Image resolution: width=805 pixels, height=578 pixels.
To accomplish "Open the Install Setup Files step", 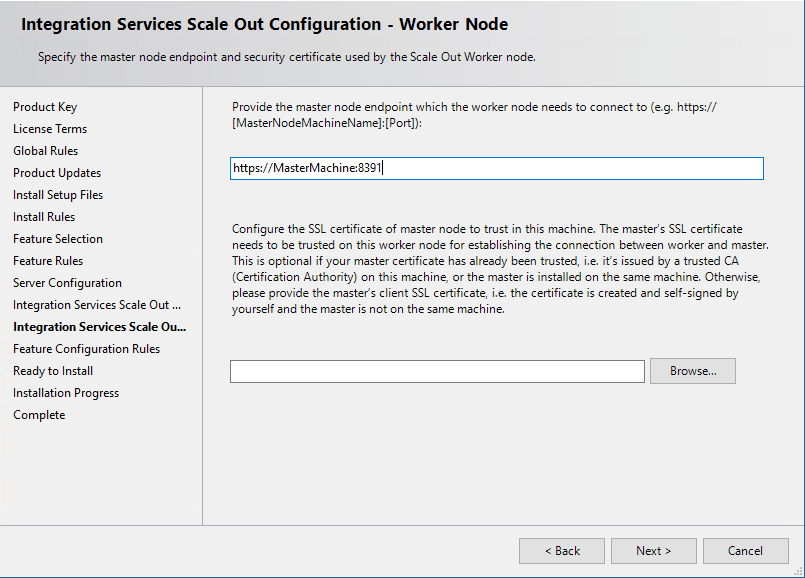I will [x=57, y=194].
